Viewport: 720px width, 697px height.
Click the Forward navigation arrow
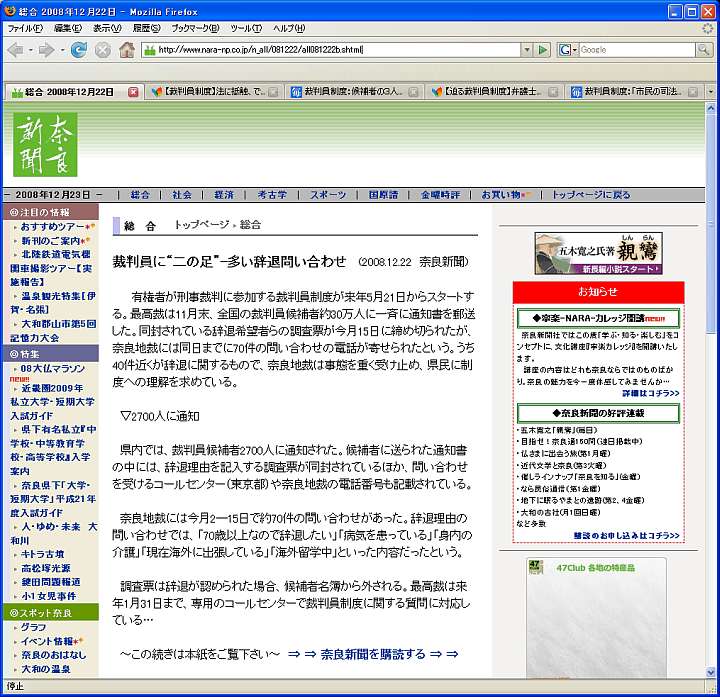[46, 50]
